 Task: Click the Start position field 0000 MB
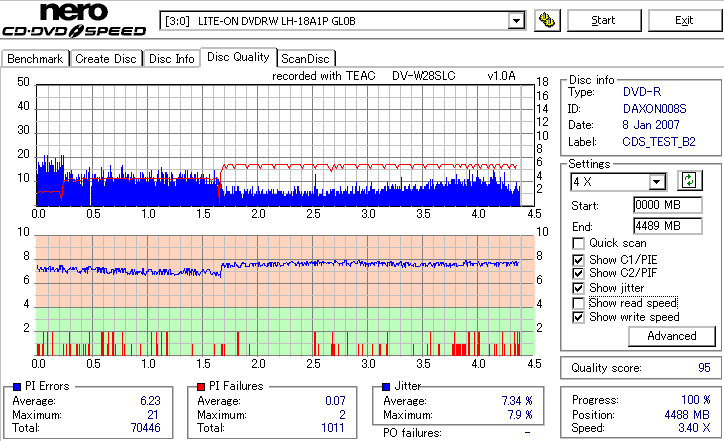668,205
